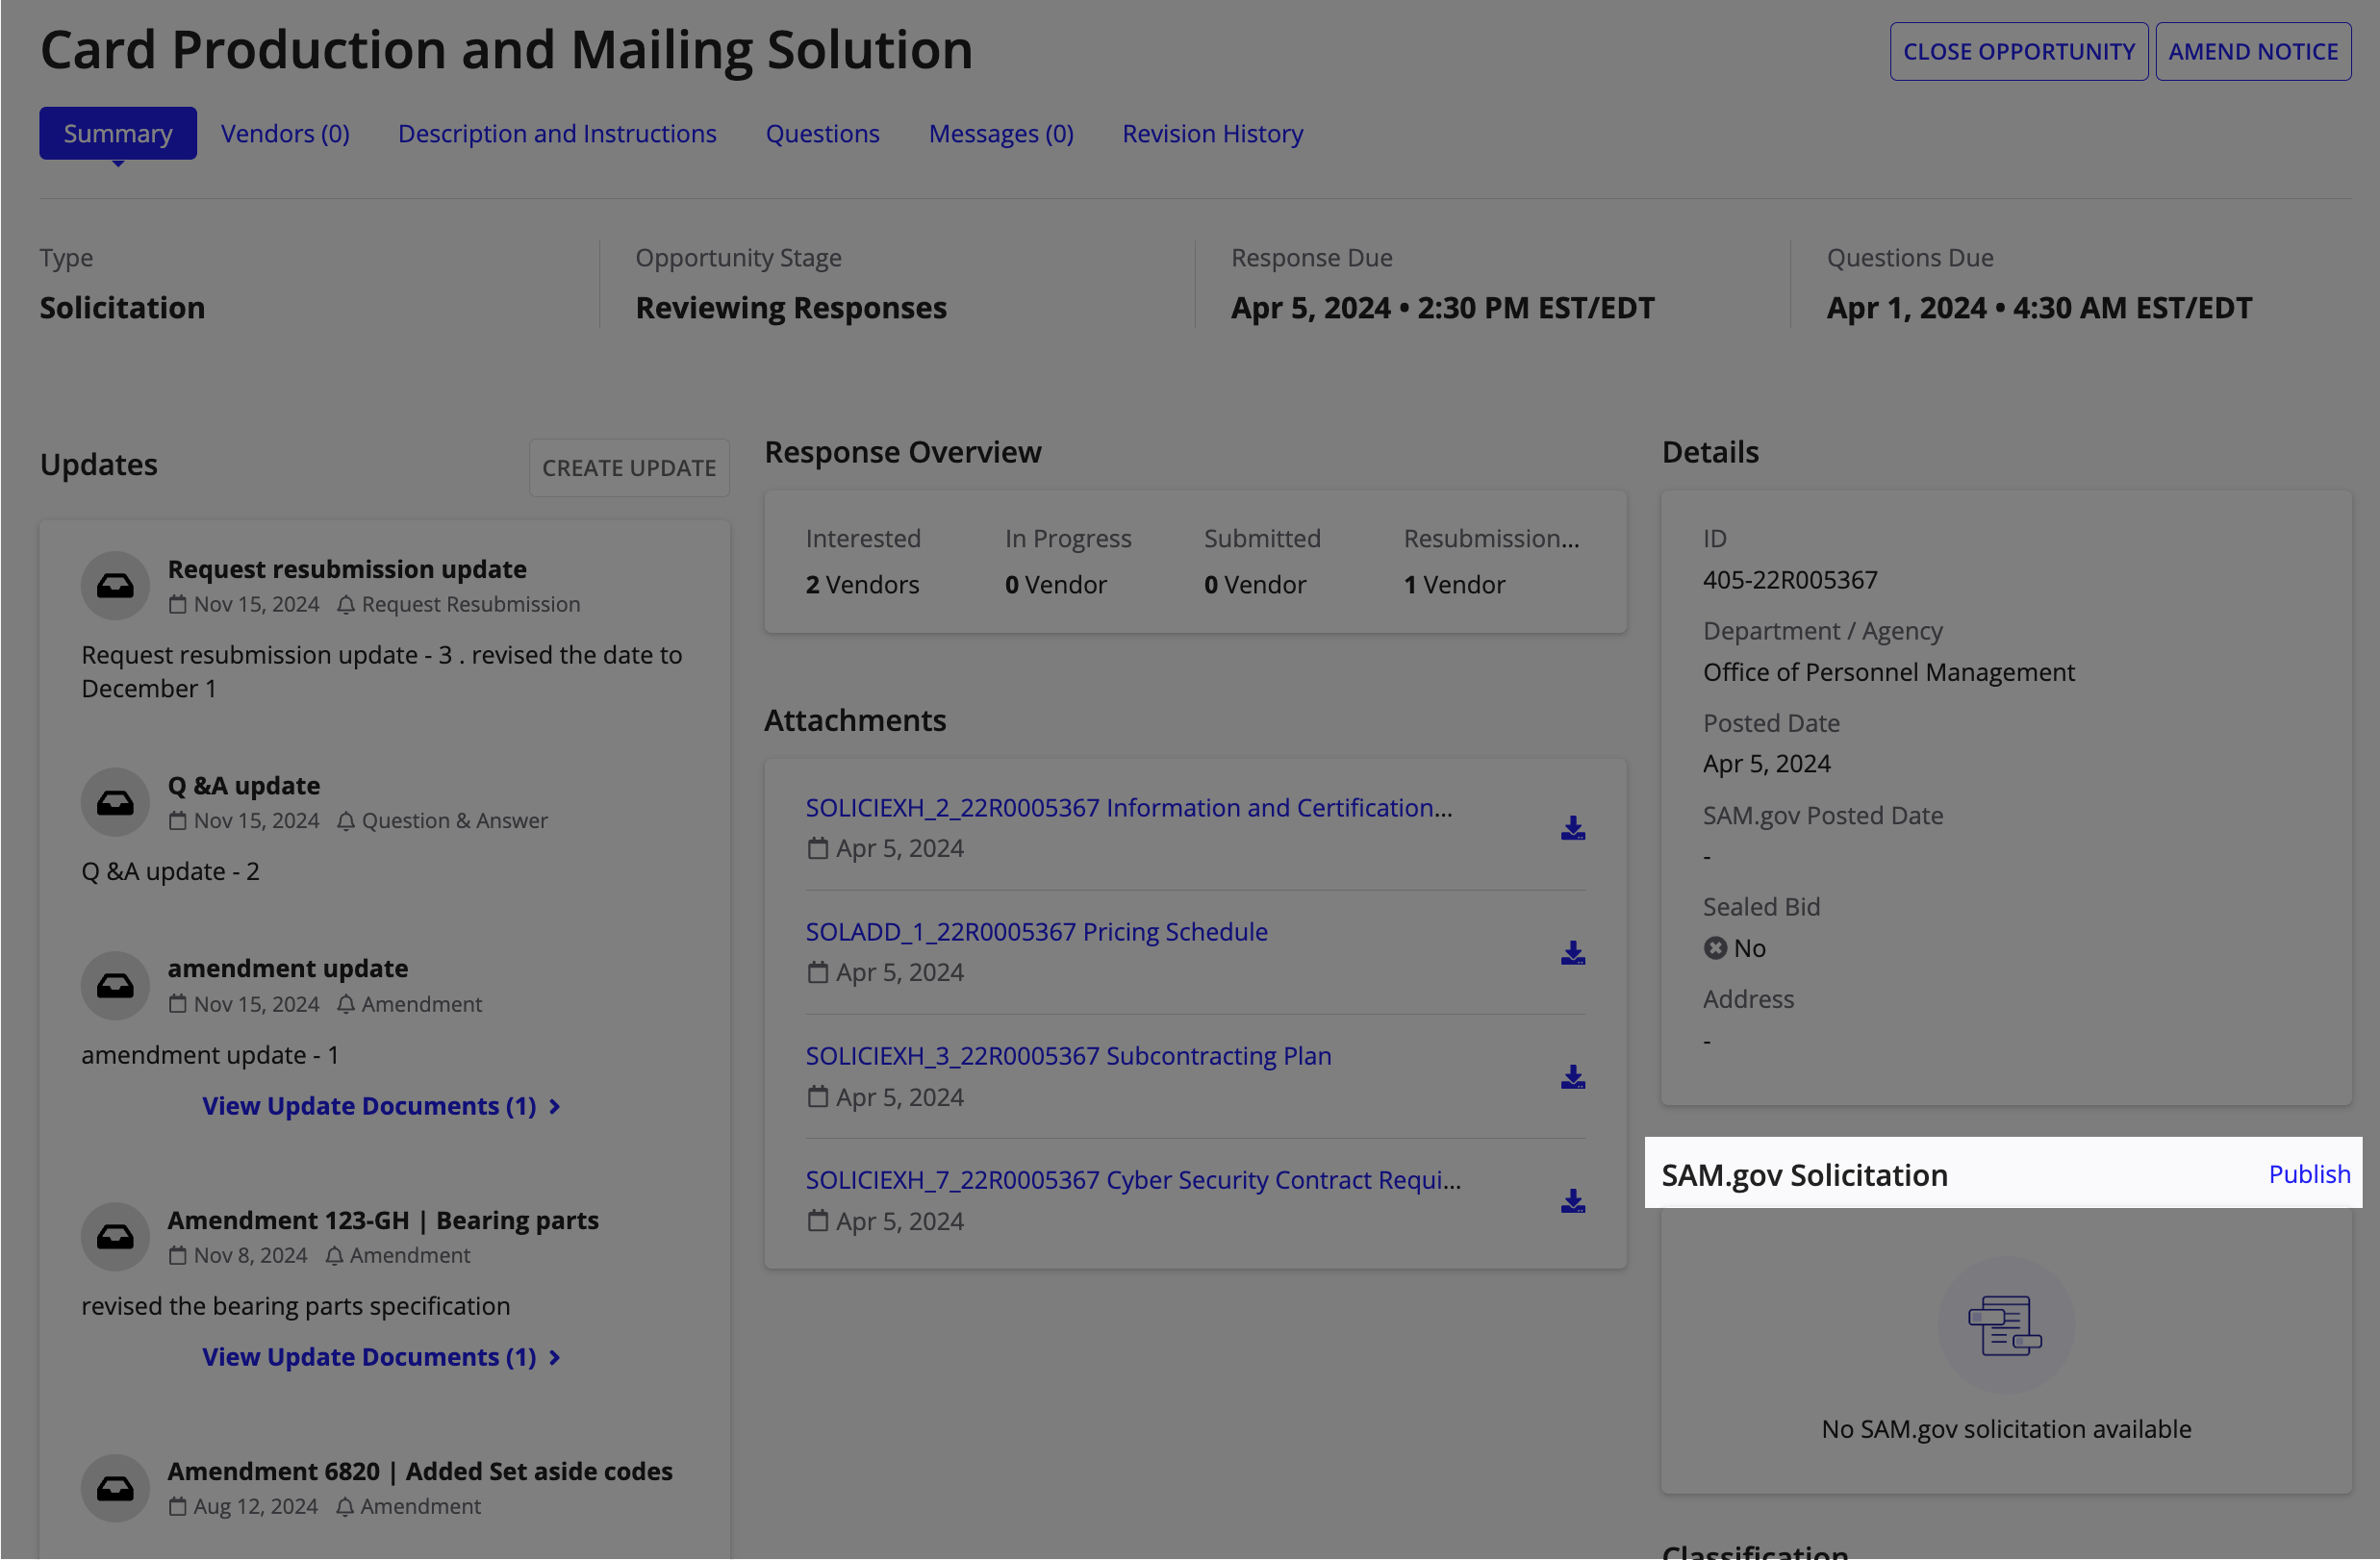Click the Questions Due date value
The height and width of the screenshot is (1560, 2380).
2039,308
